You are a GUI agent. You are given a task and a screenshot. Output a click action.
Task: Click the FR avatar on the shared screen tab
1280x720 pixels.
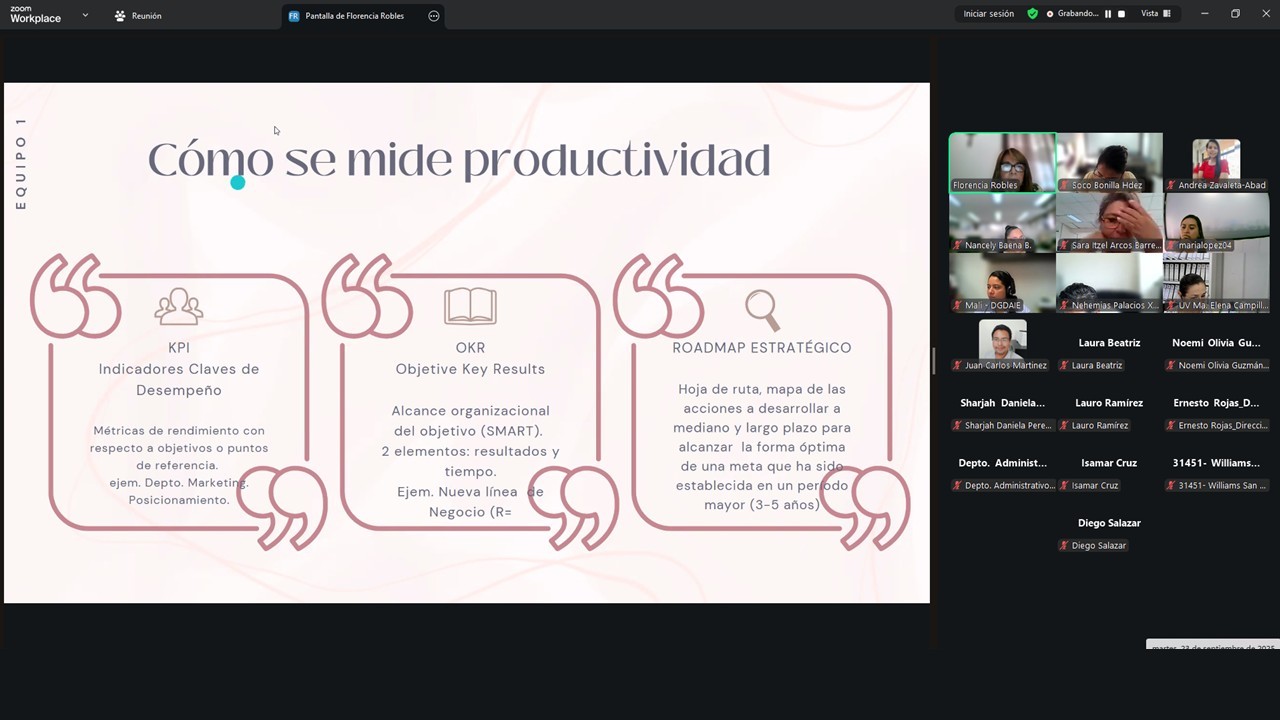coord(294,15)
